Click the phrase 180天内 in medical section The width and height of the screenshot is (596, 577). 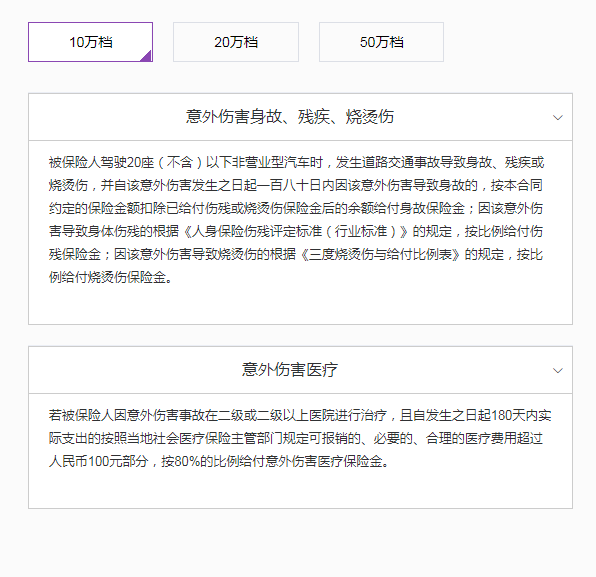tap(514, 415)
